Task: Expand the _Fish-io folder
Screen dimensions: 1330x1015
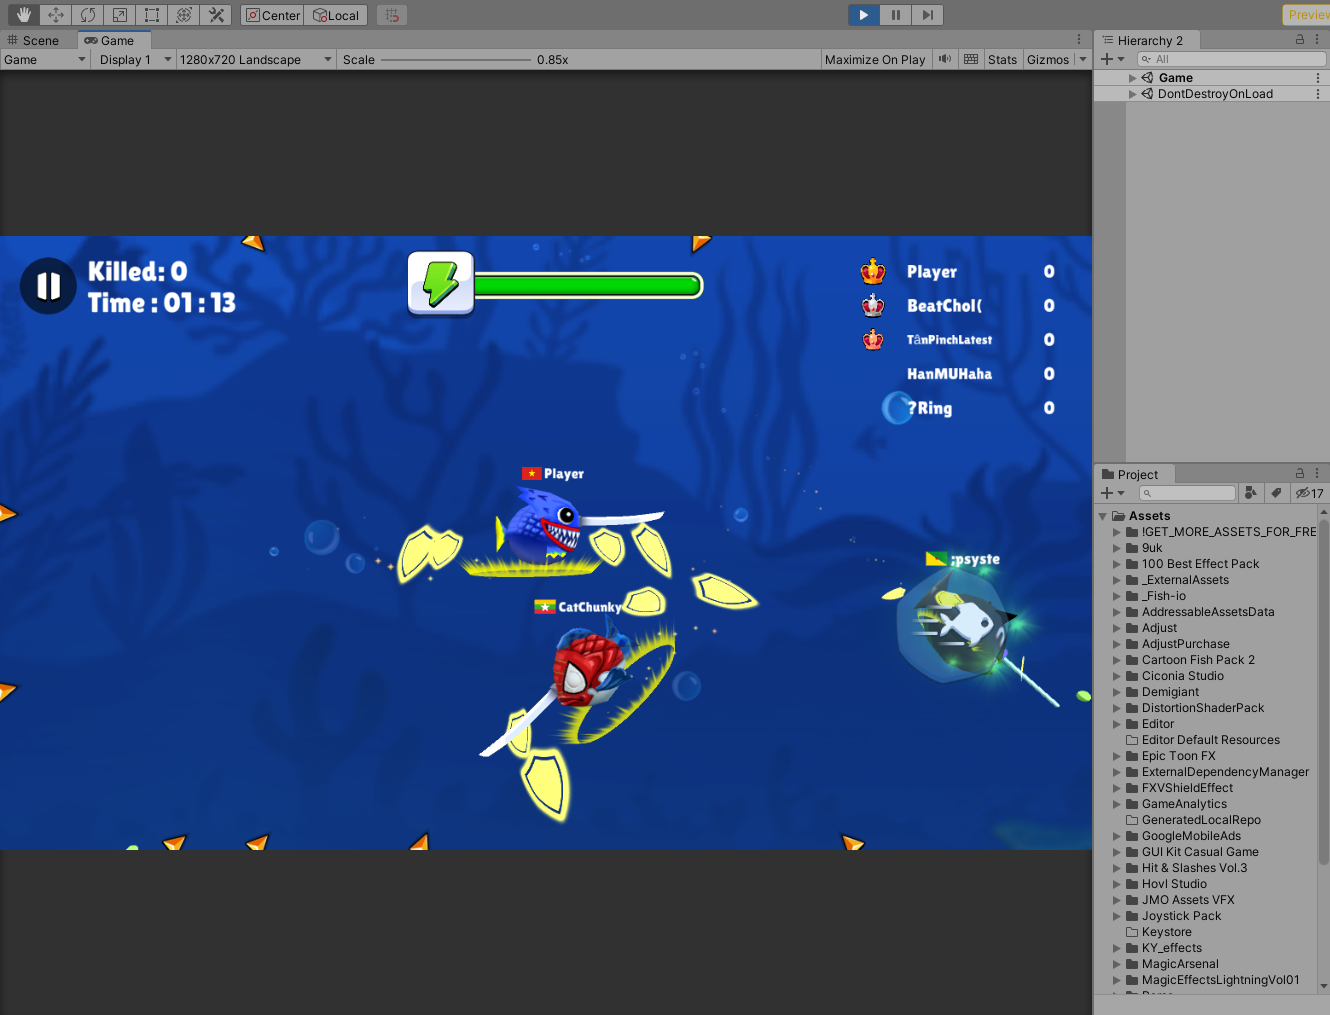Action: tap(1117, 596)
